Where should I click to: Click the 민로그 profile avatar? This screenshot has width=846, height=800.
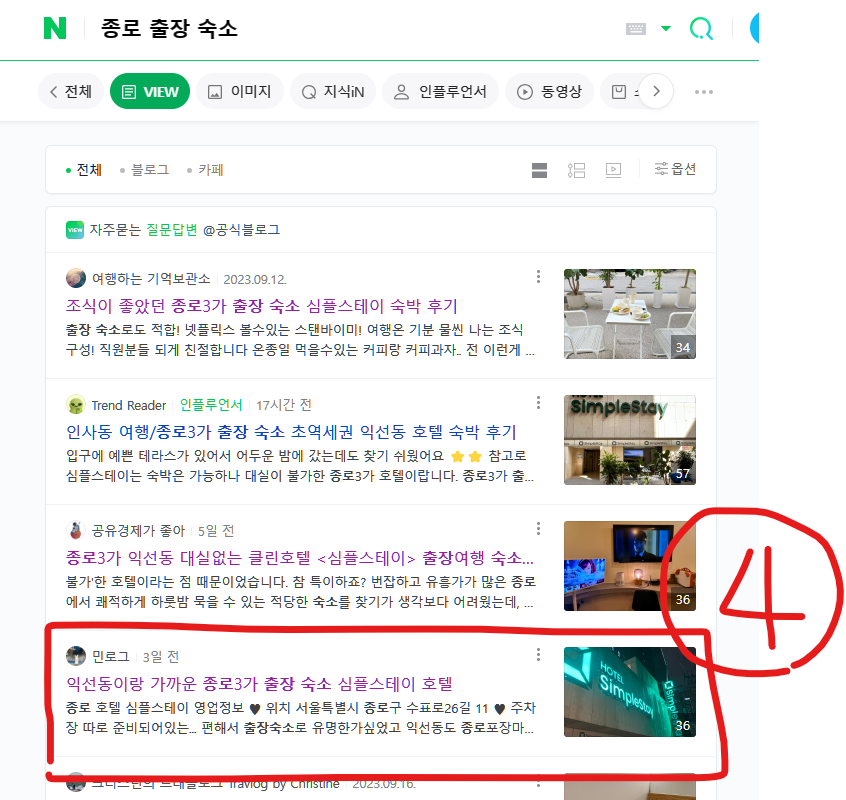click(x=76, y=657)
